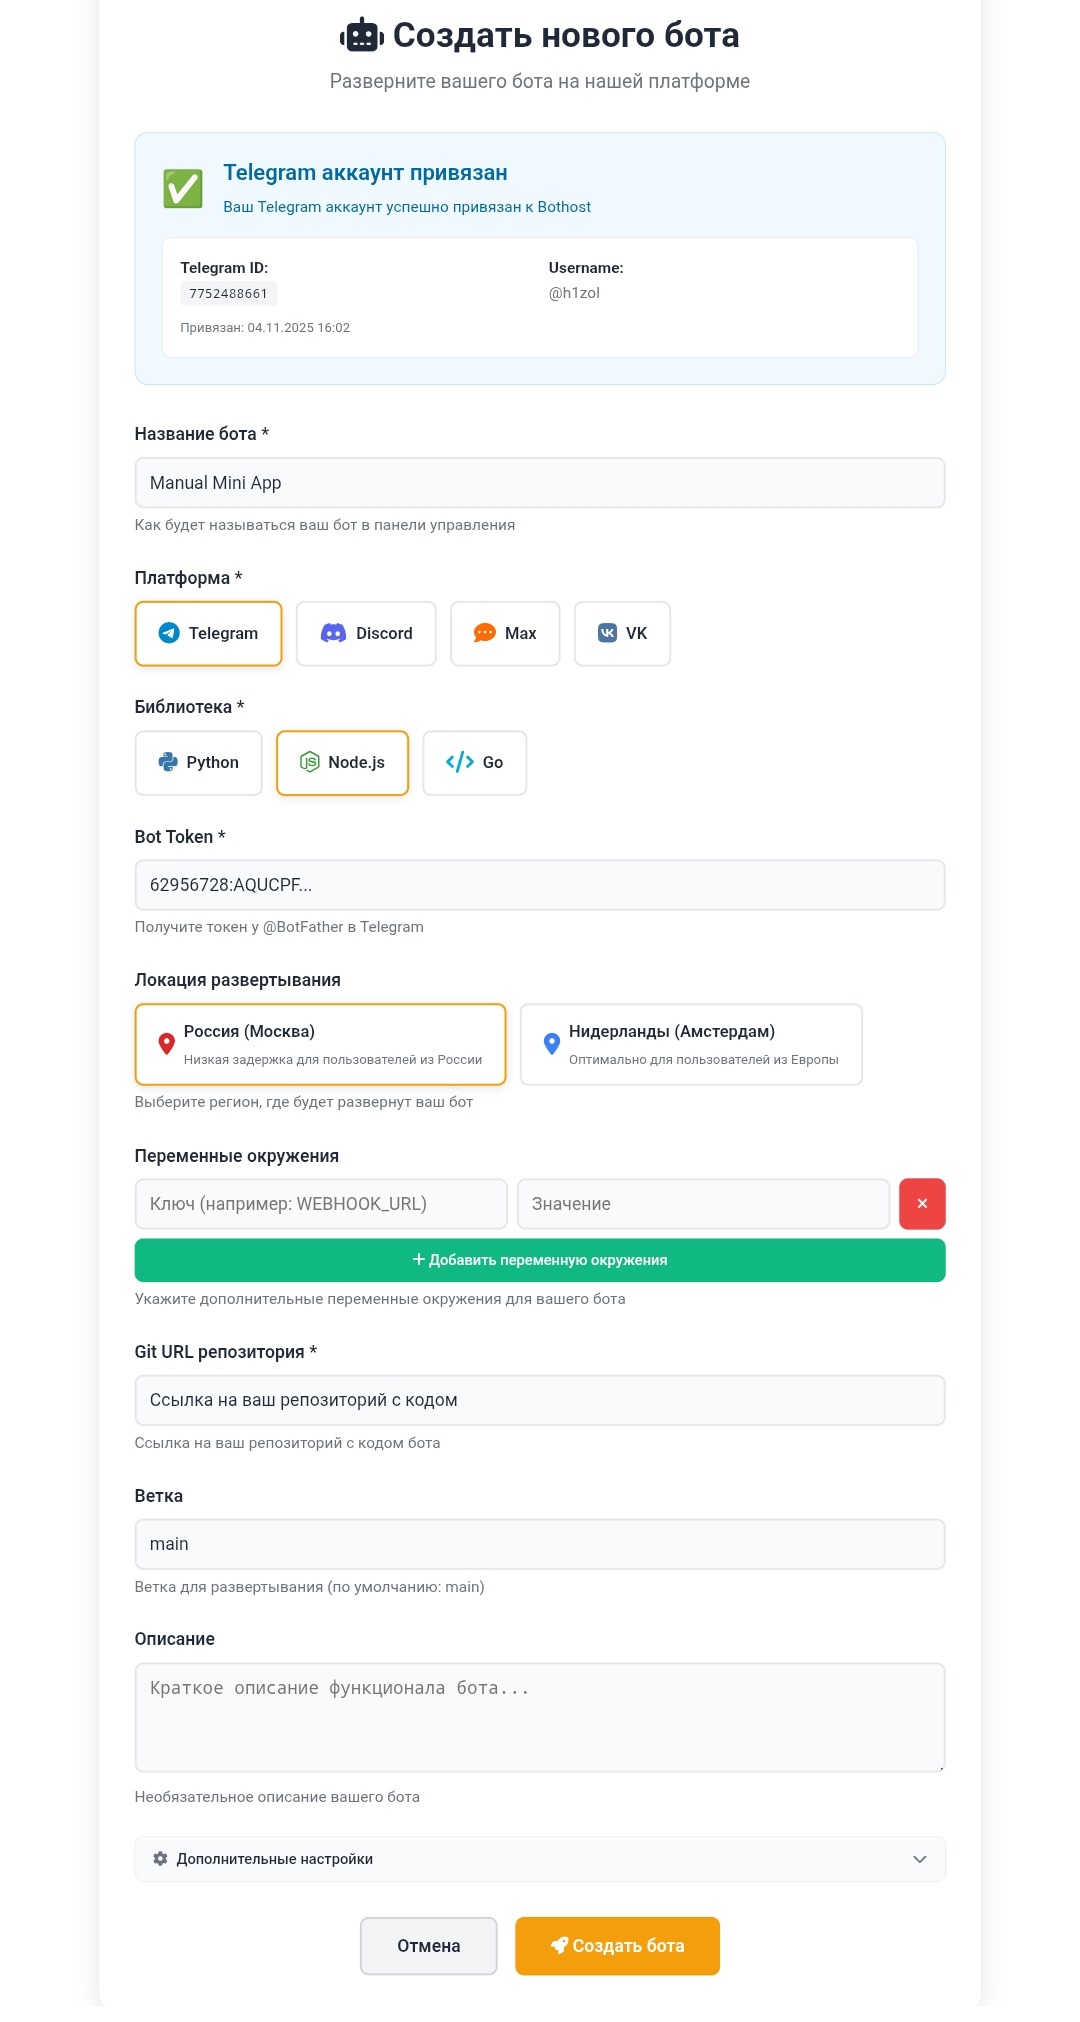Click the Локация развертывания label

[238, 980]
